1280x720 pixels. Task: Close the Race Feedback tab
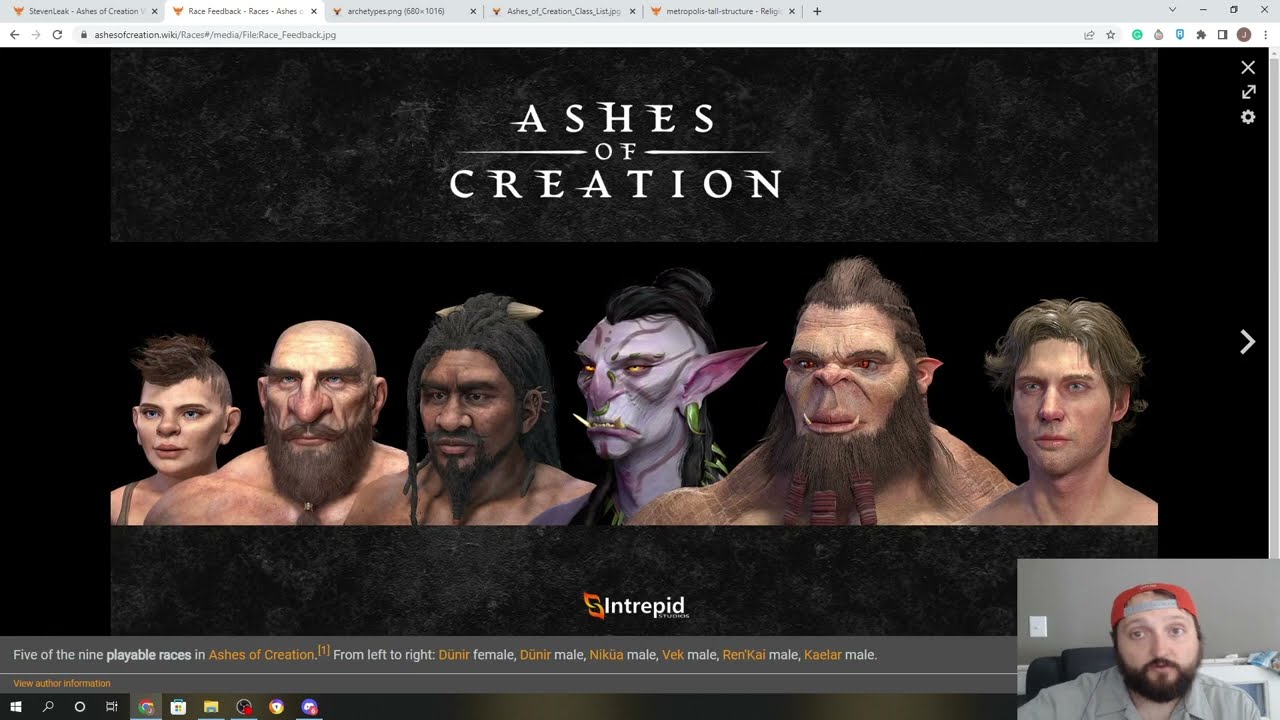tap(314, 11)
